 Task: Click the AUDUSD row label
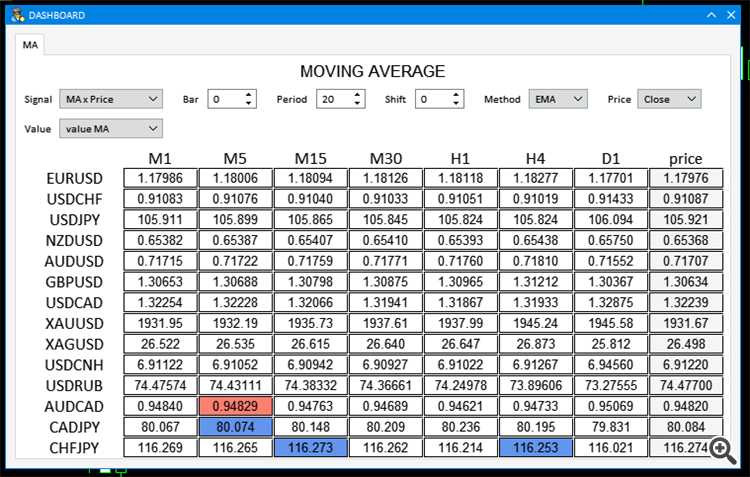click(74, 262)
